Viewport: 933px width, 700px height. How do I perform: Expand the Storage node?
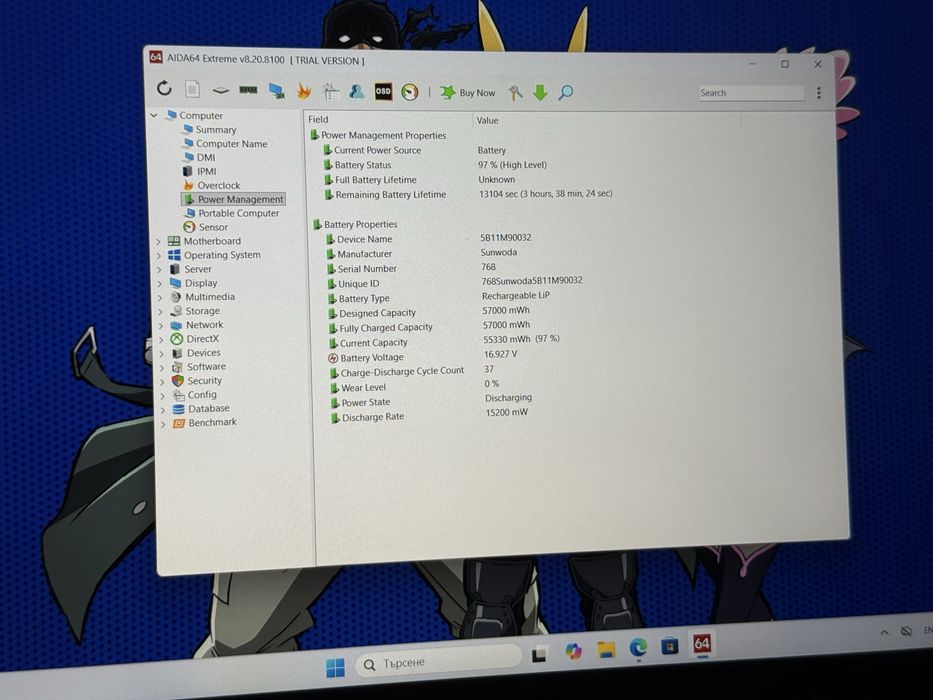click(x=160, y=311)
